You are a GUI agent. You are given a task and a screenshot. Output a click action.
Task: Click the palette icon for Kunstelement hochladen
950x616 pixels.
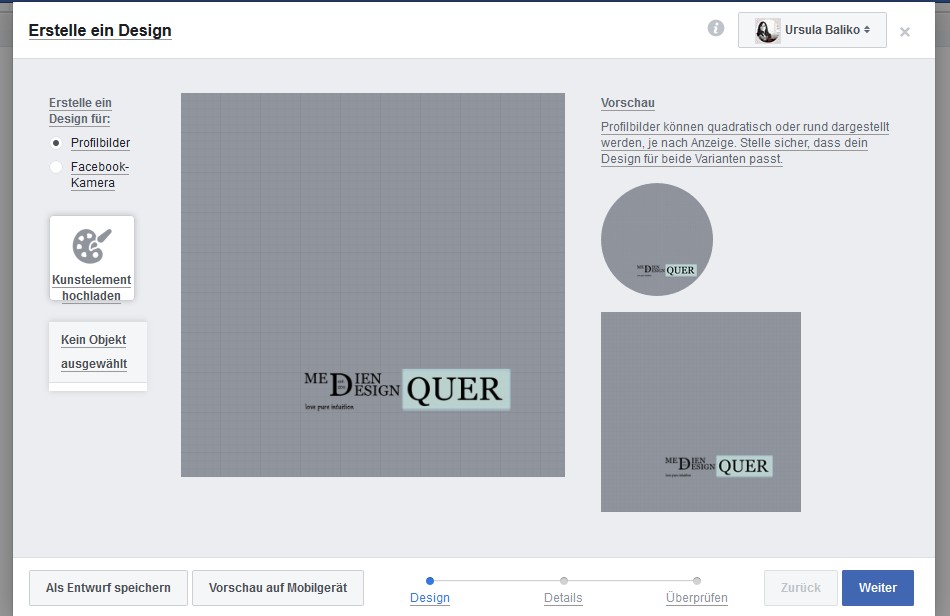point(91,245)
